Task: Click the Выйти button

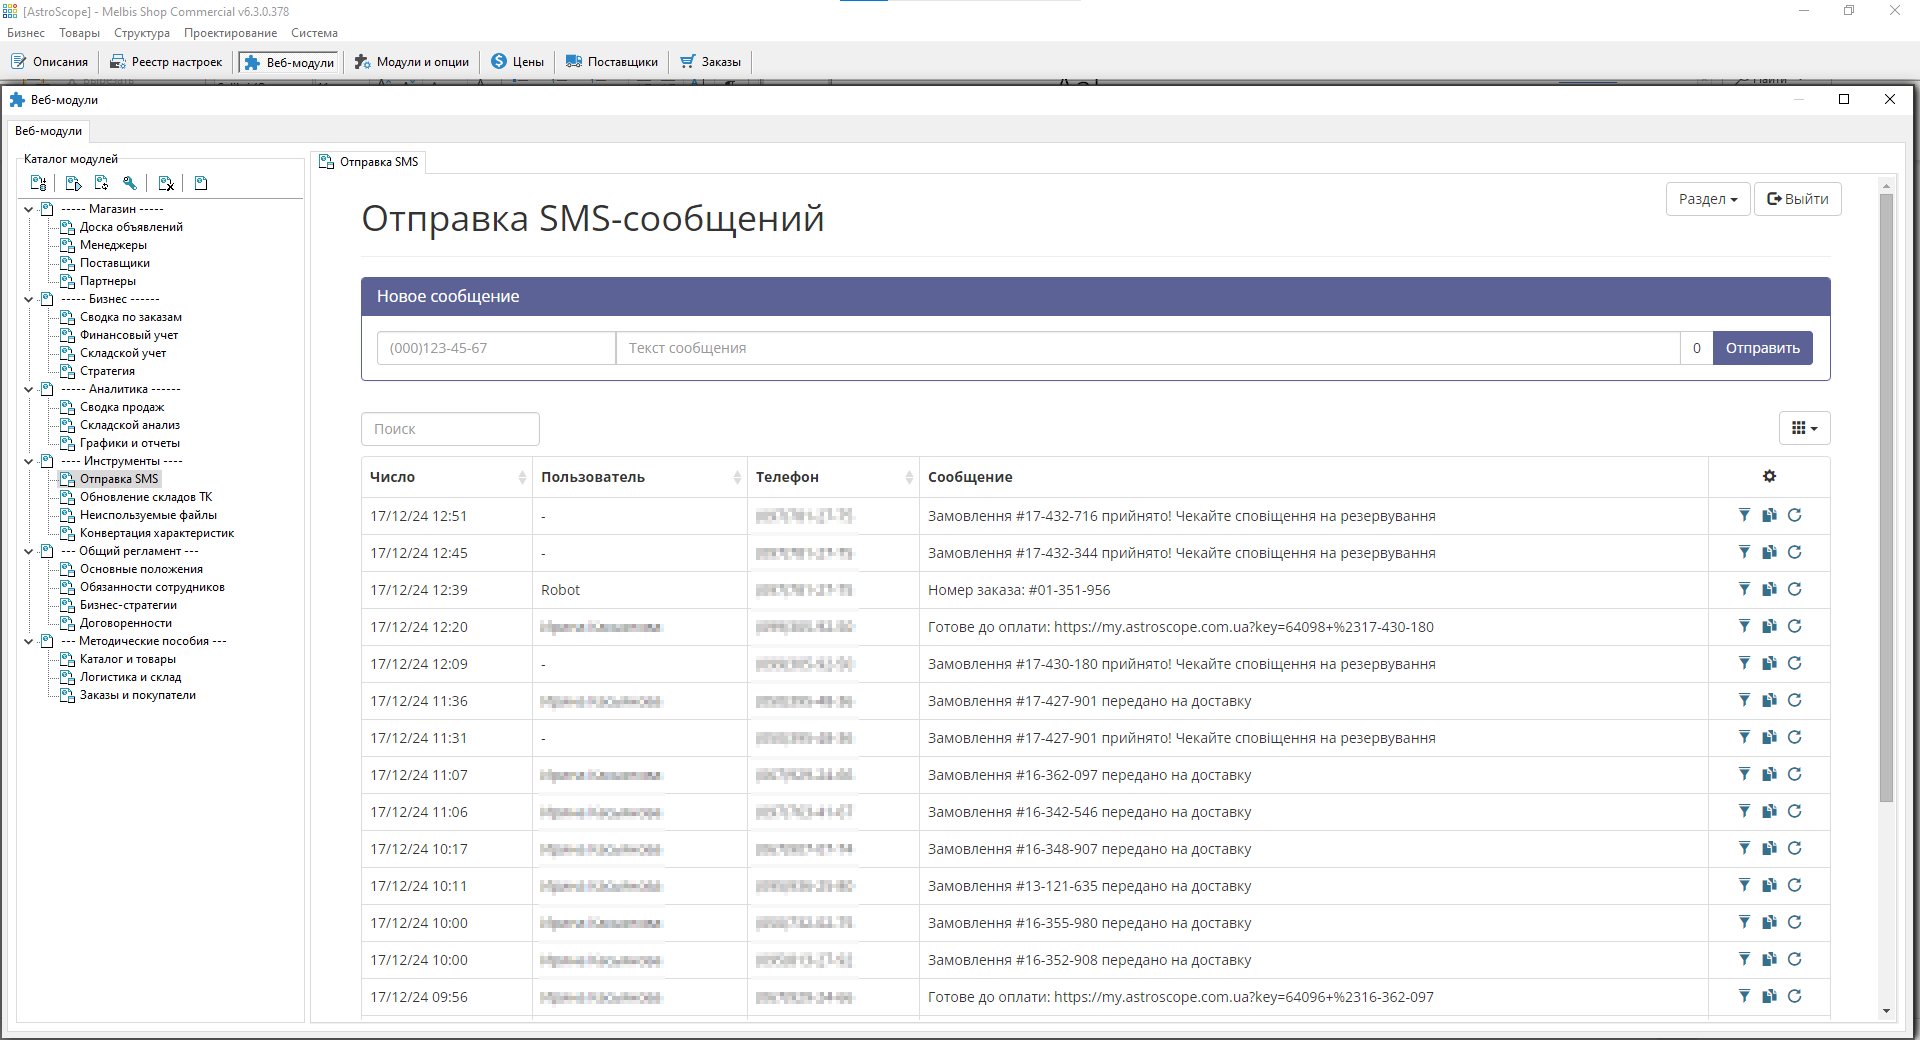Action: pos(1797,199)
